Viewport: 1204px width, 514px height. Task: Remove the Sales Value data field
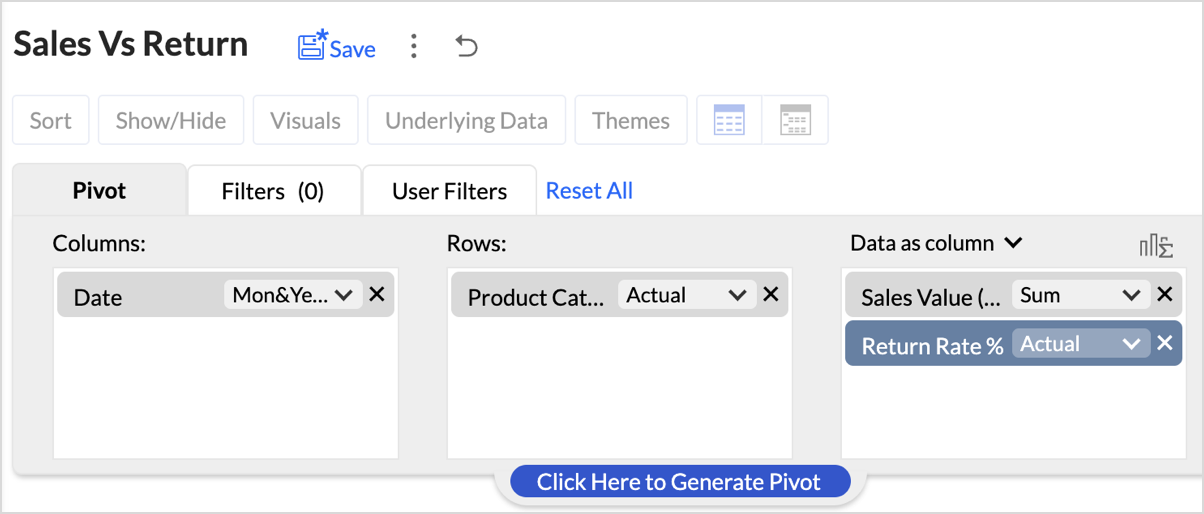[x=1165, y=295]
